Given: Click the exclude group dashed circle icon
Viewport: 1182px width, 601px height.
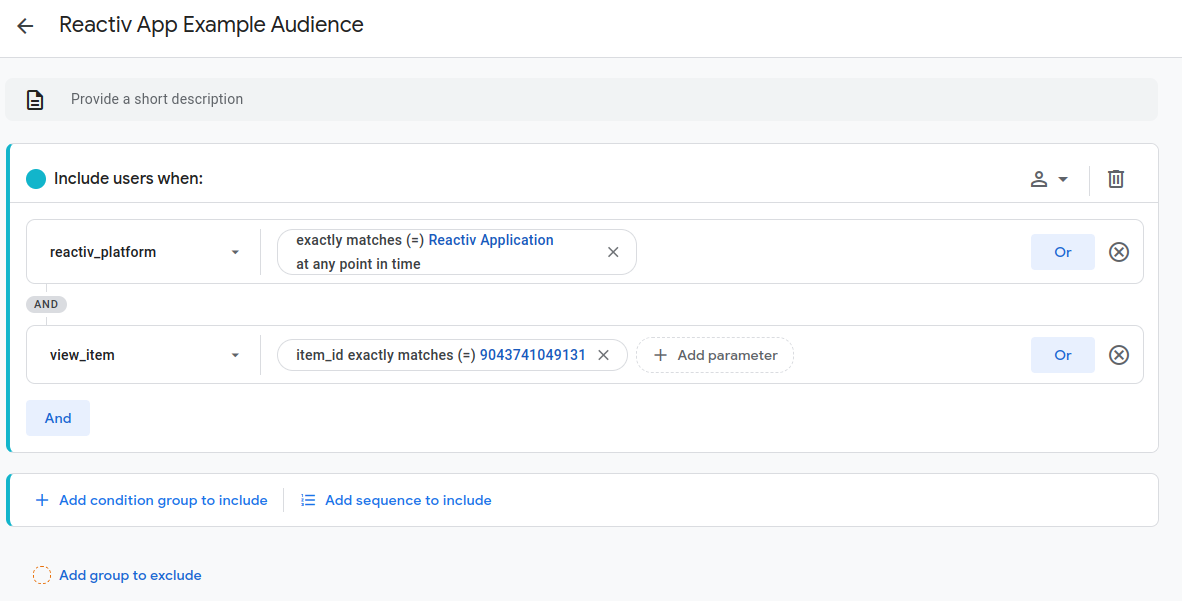Looking at the screenshot, I should point(42,575).
